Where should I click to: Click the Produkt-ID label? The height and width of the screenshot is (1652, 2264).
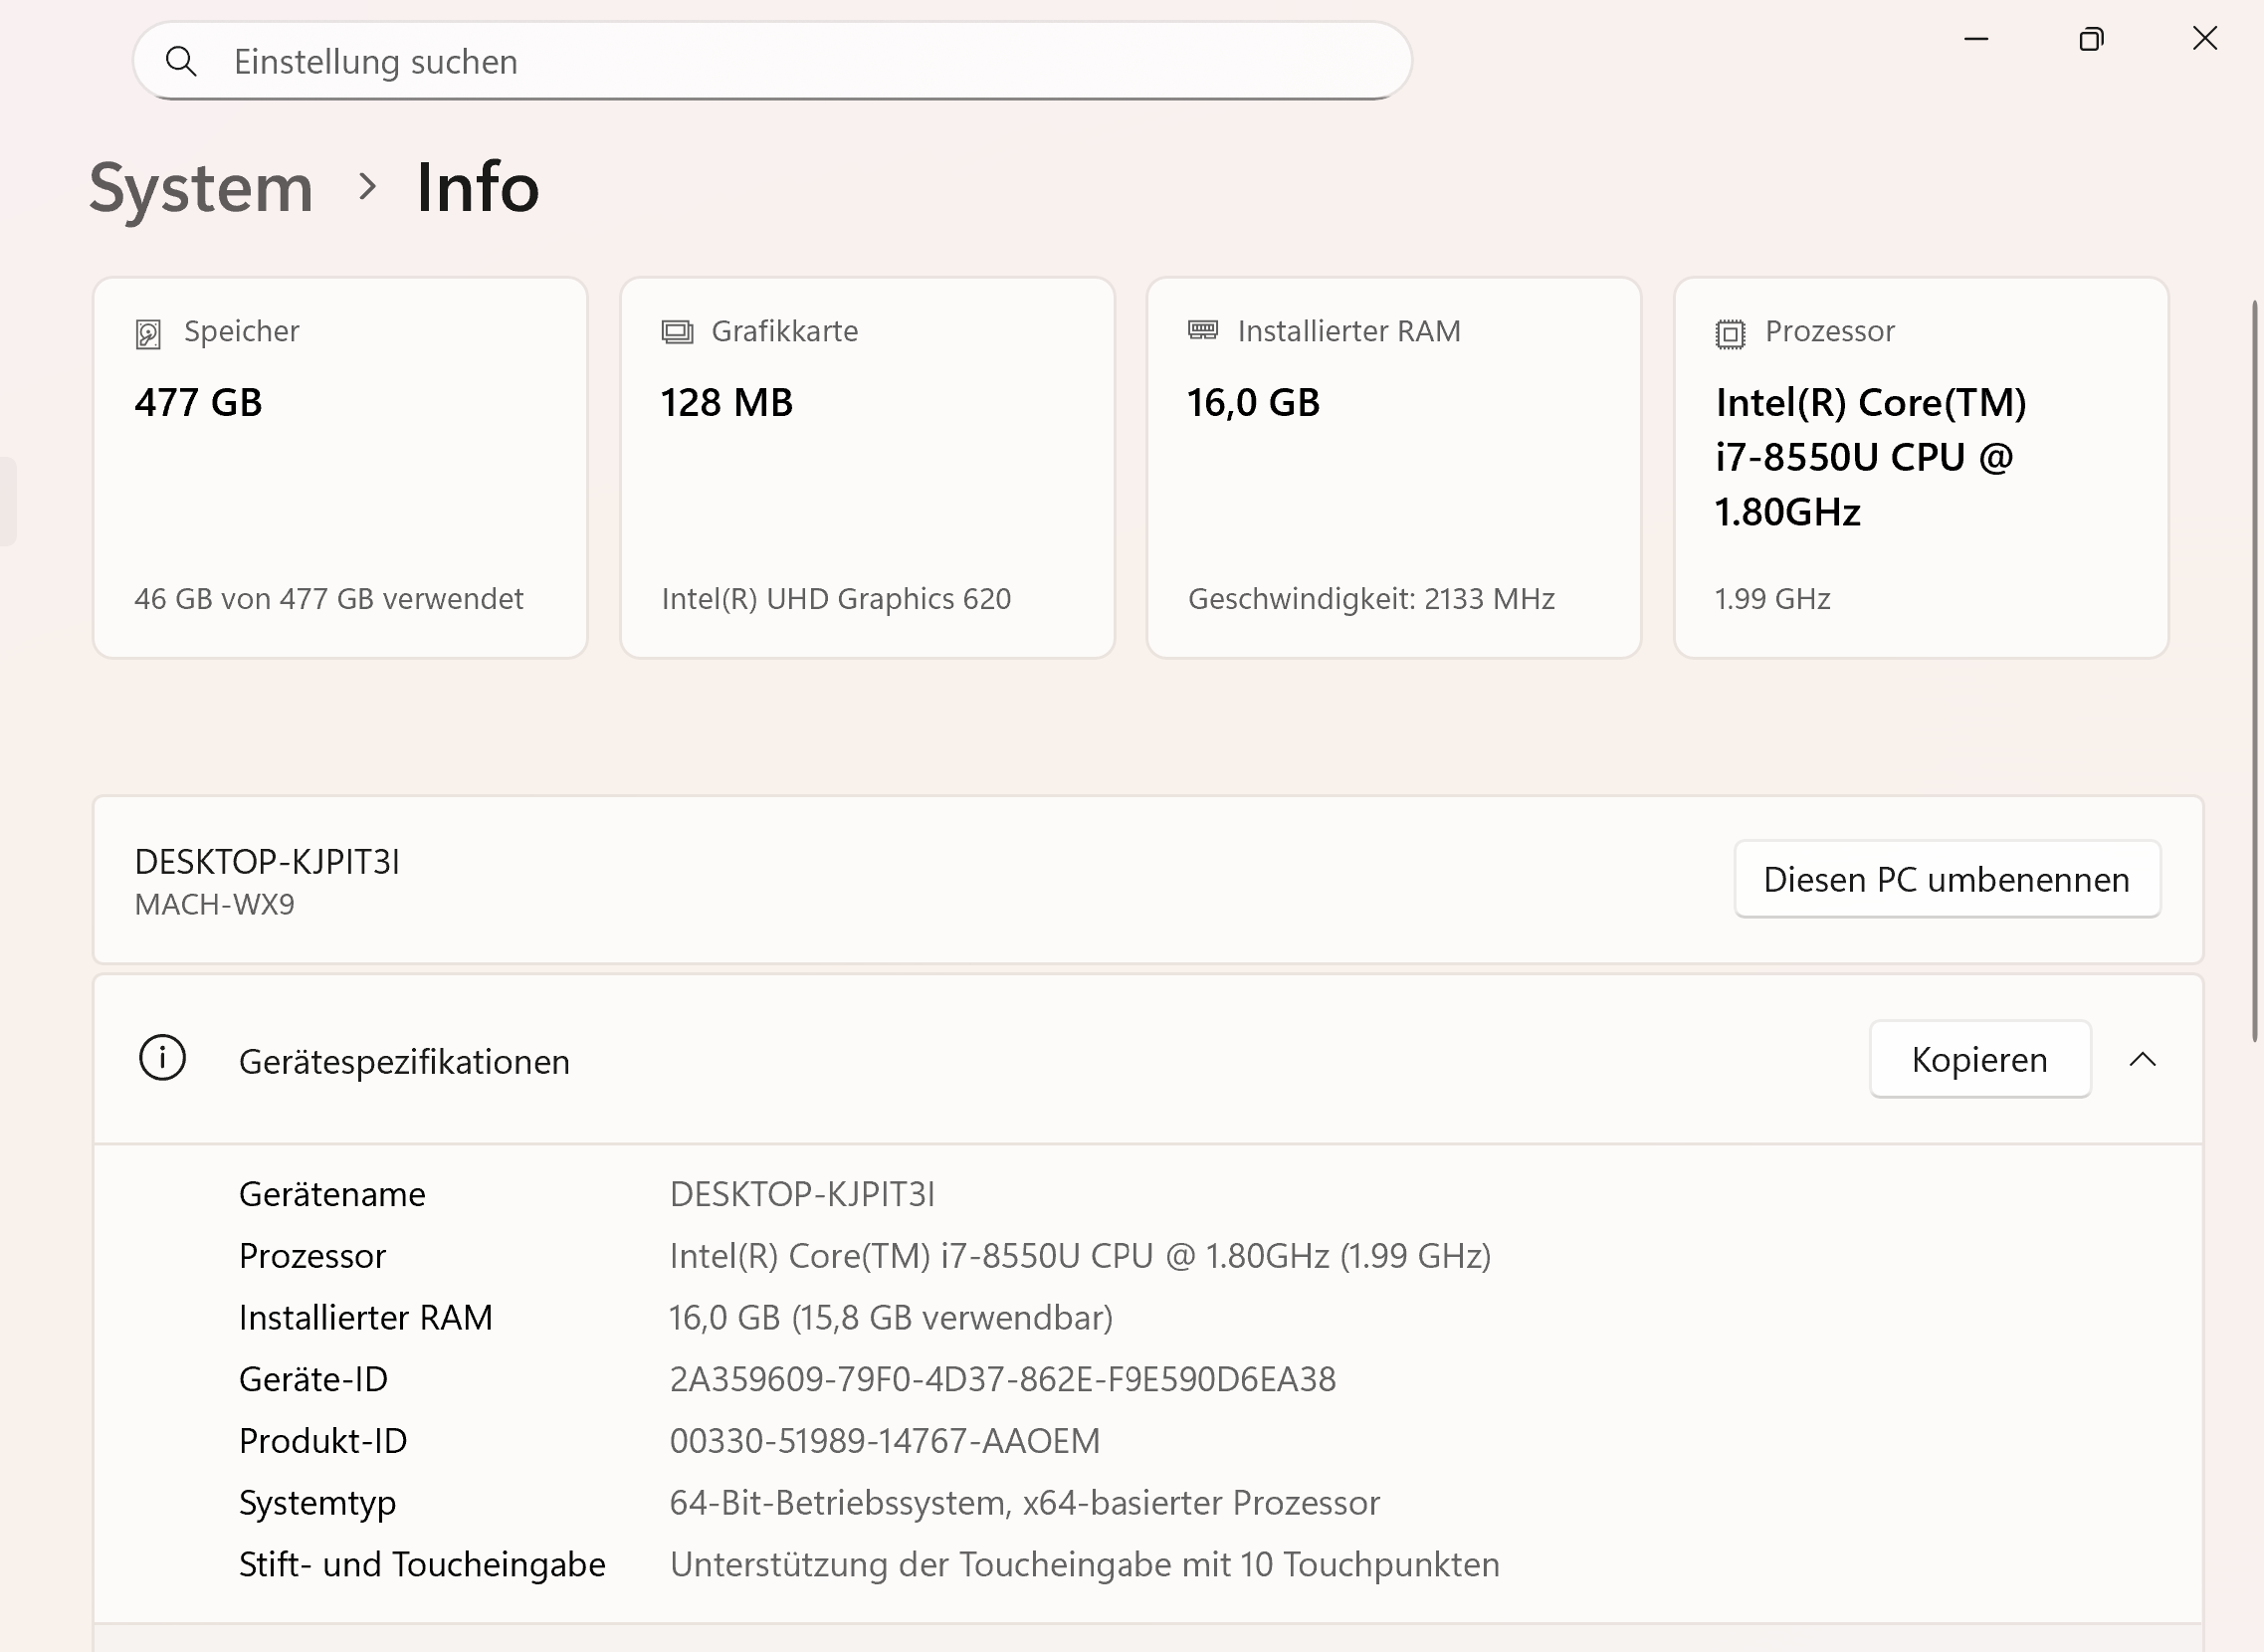click(x=323, y=1441)
